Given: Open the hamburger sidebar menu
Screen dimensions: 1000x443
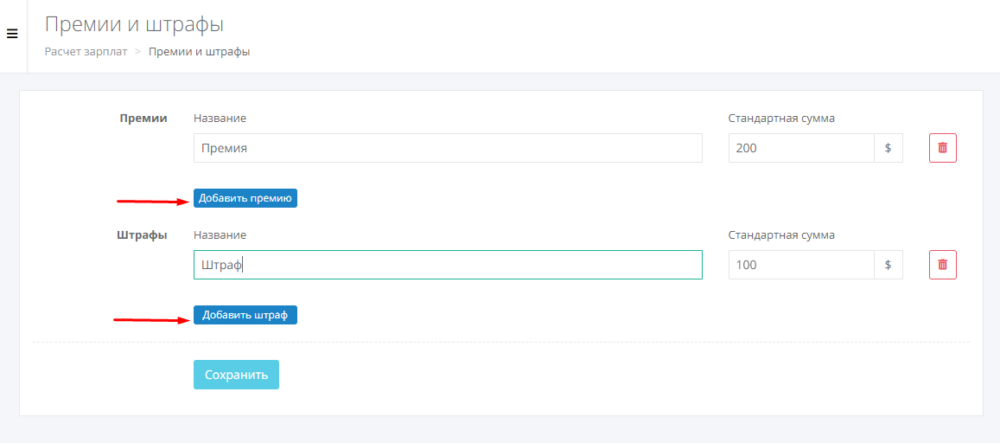Looking at the screenshot, I should tap(12, 34).
